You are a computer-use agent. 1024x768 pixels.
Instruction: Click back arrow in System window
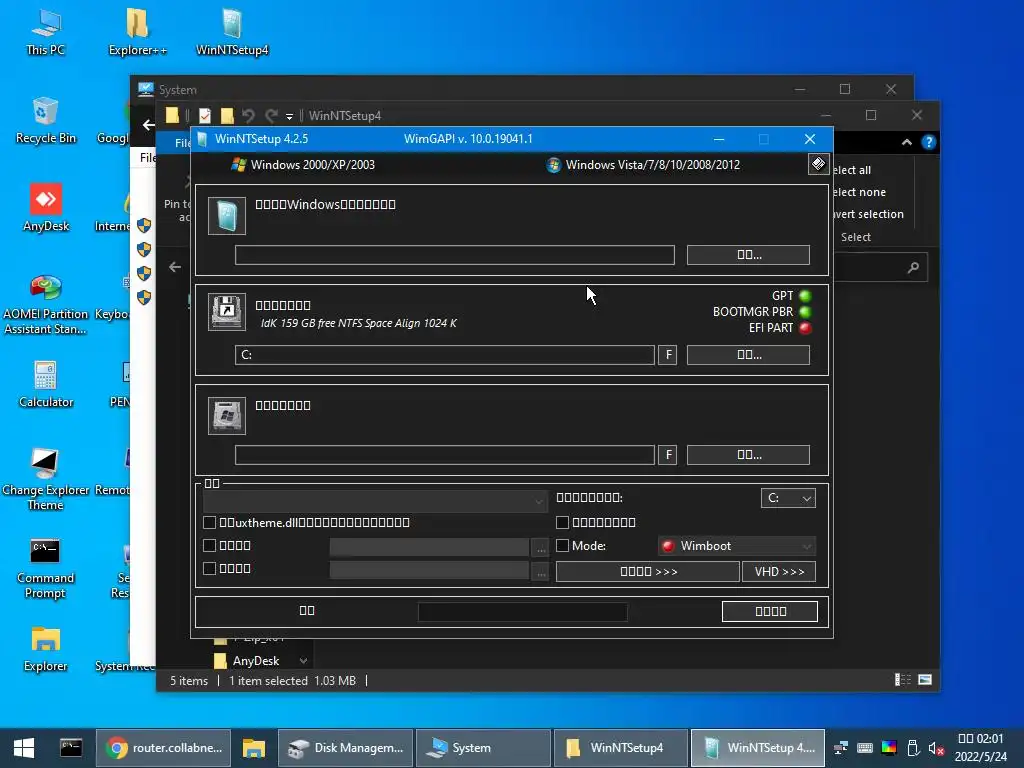(x=148, y=125)
